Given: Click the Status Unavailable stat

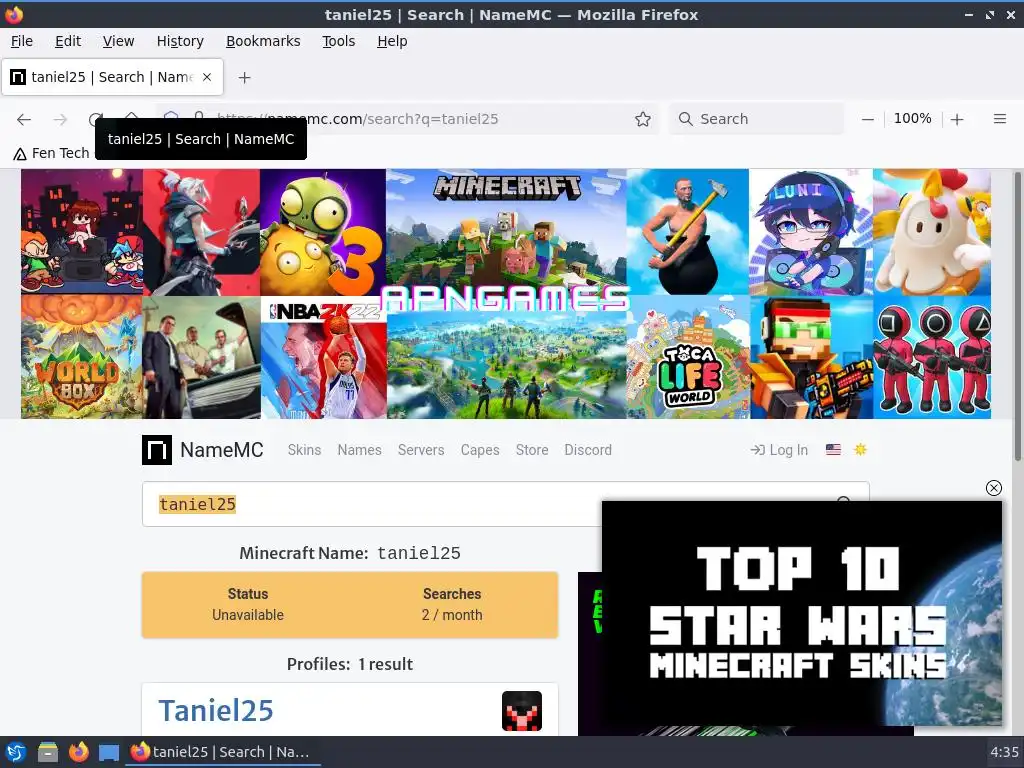Looking at the screenshot, I should coord(248,604).
